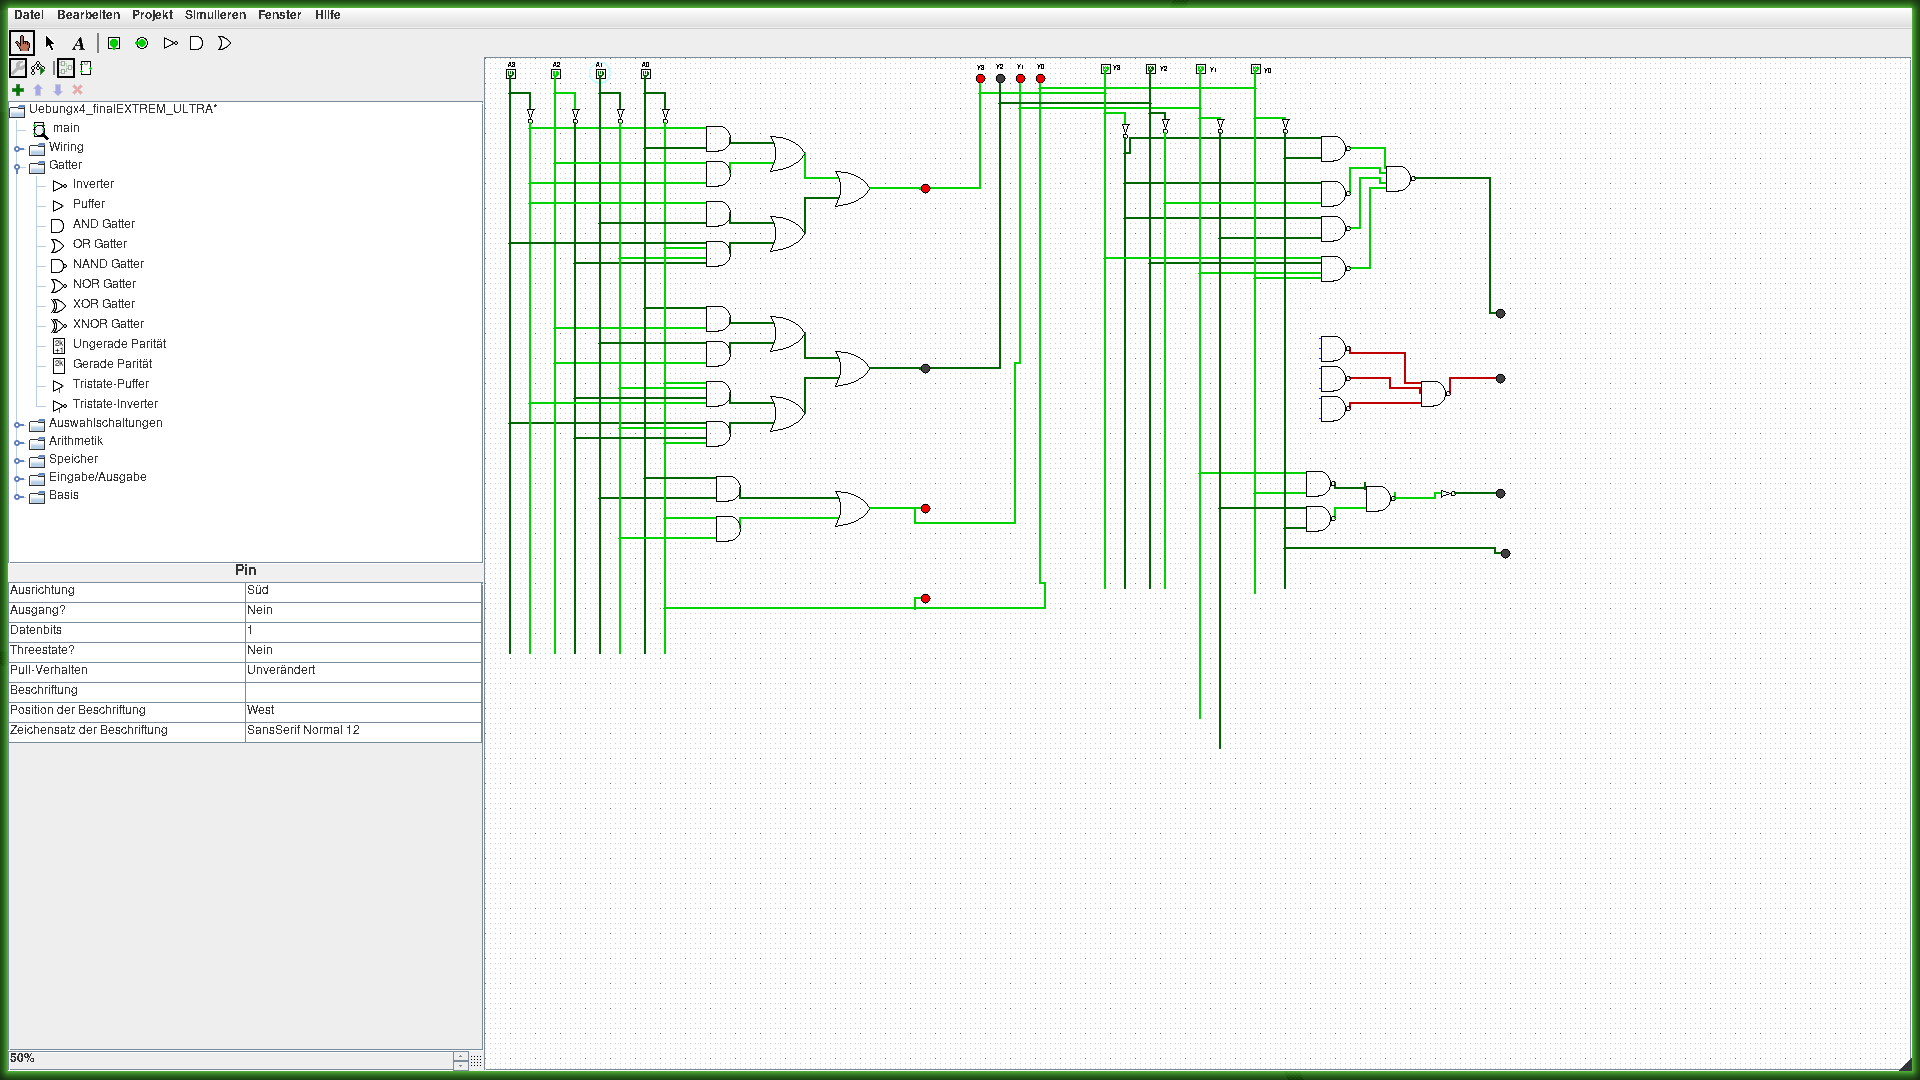Expand the Arithmetik folder
This screenshot has height=1080, width=1920.
pyautogui.click(x=18, y=442)
